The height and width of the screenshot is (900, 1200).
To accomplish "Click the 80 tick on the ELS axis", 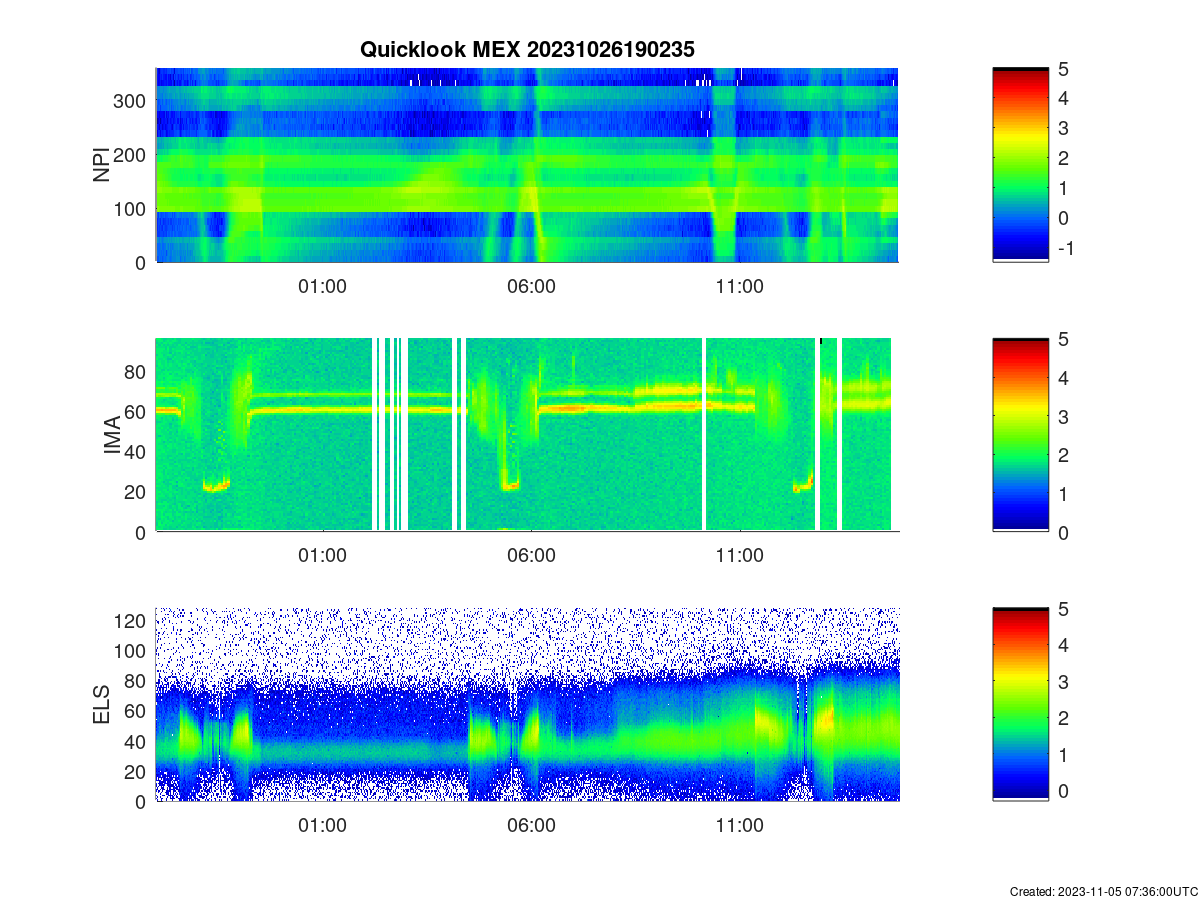I will click(137, 681).
